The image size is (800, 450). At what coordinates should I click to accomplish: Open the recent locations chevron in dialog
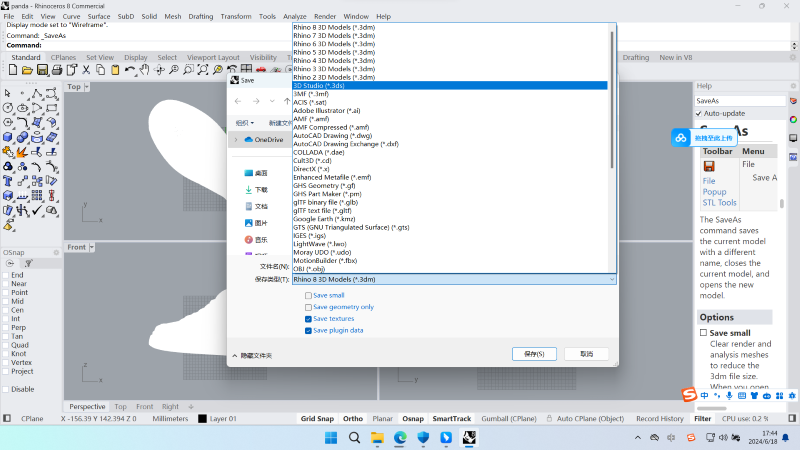(x=272, y=101)
